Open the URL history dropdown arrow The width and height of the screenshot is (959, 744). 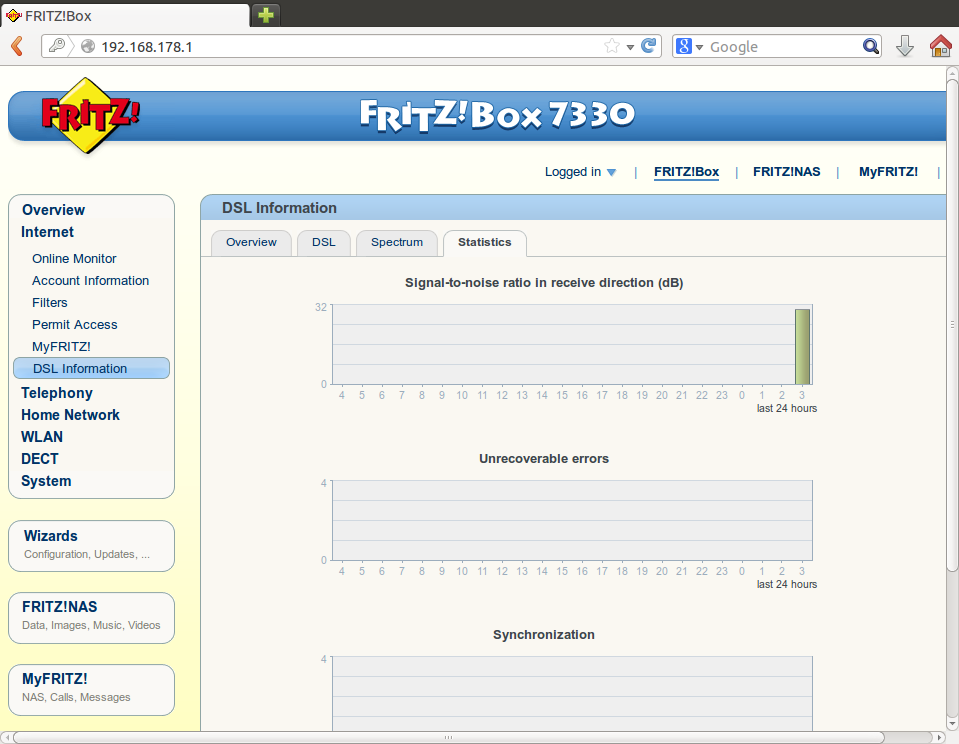coord(630,47)
